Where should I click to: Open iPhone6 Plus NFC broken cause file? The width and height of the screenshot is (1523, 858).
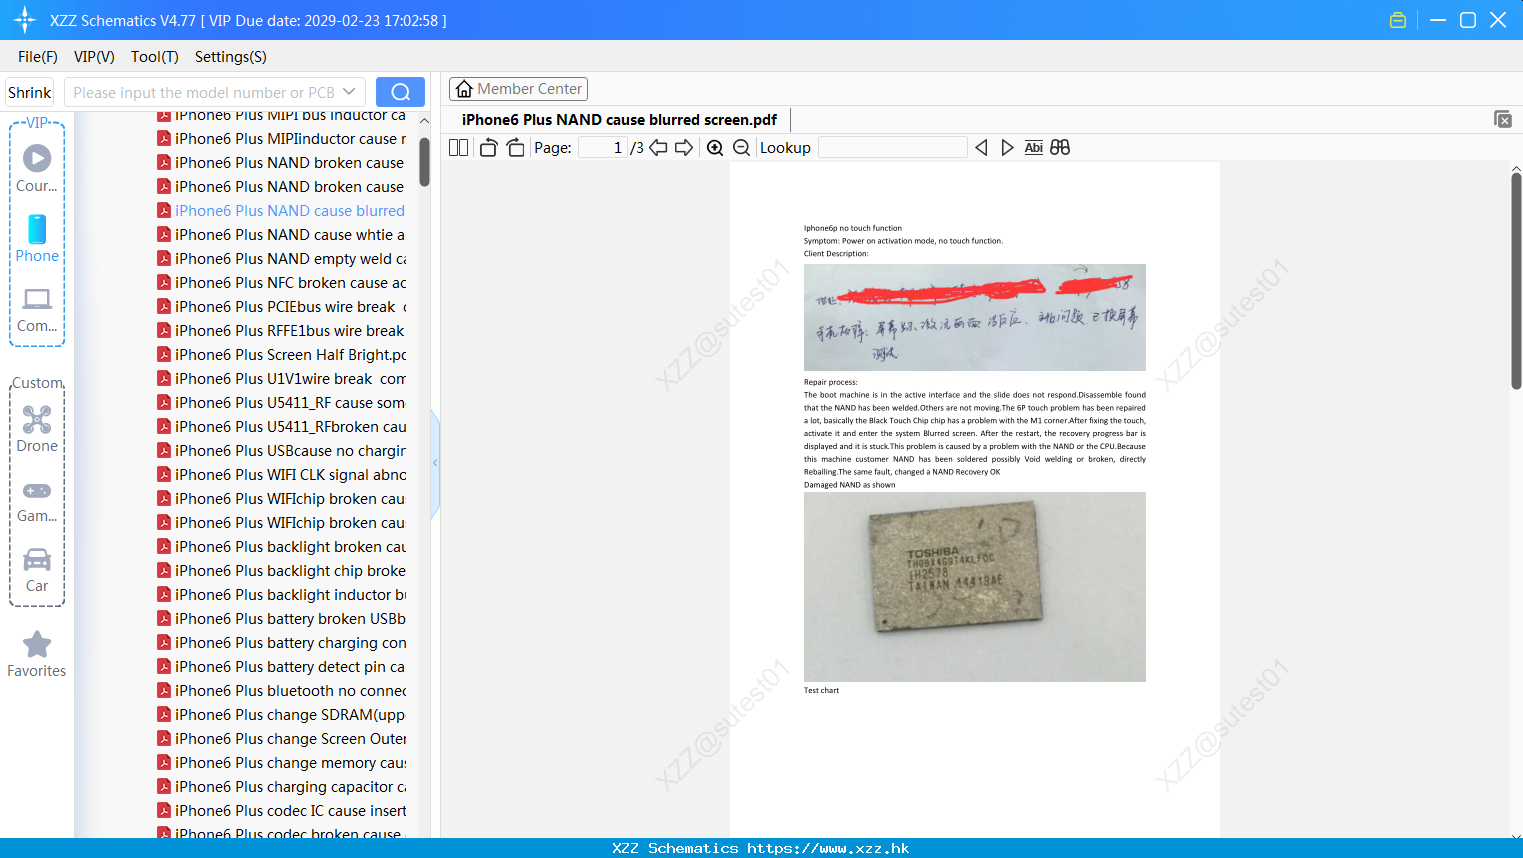tap(281, 283)
